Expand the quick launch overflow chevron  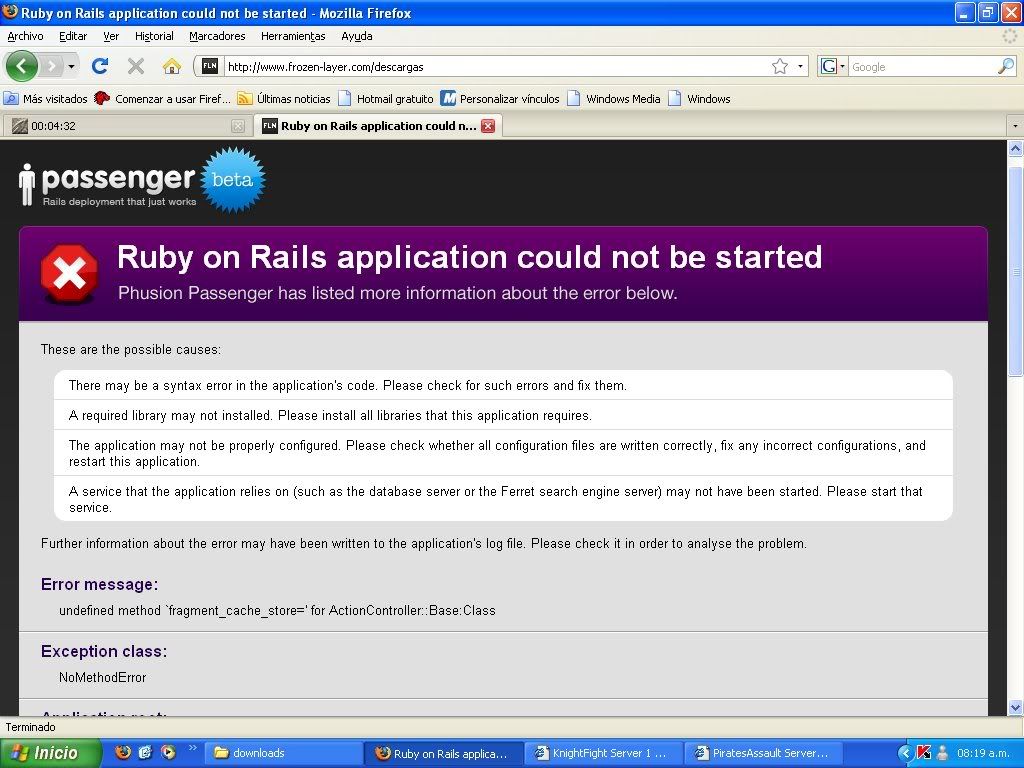click(192, 748)
